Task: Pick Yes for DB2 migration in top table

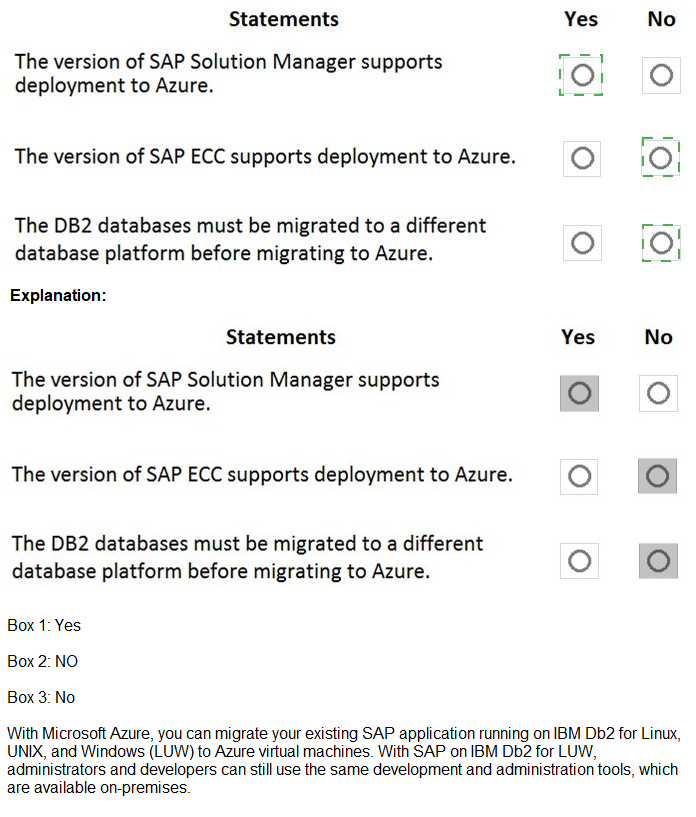Action: [581, 242]
